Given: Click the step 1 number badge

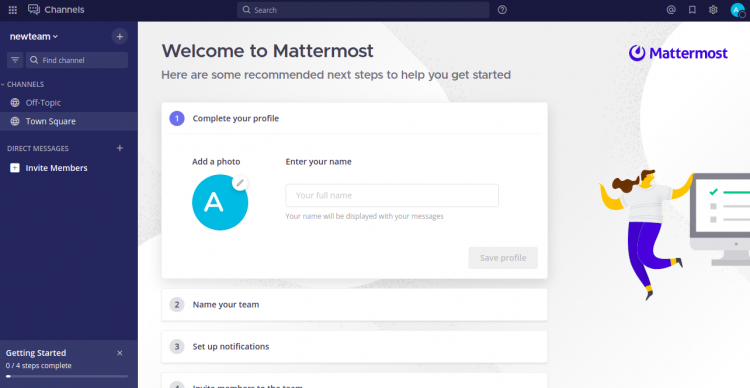Looking at the screenshot, I should (177, 118).
